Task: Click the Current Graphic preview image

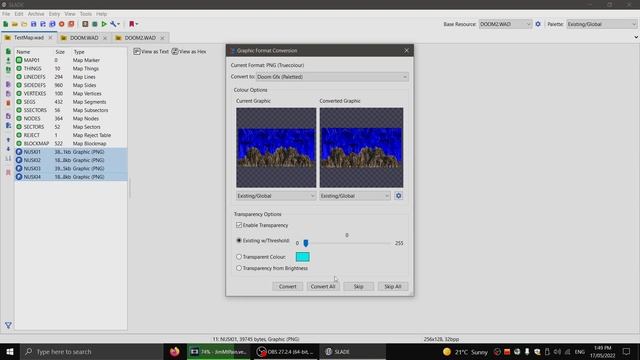Action: click(276, 147)
